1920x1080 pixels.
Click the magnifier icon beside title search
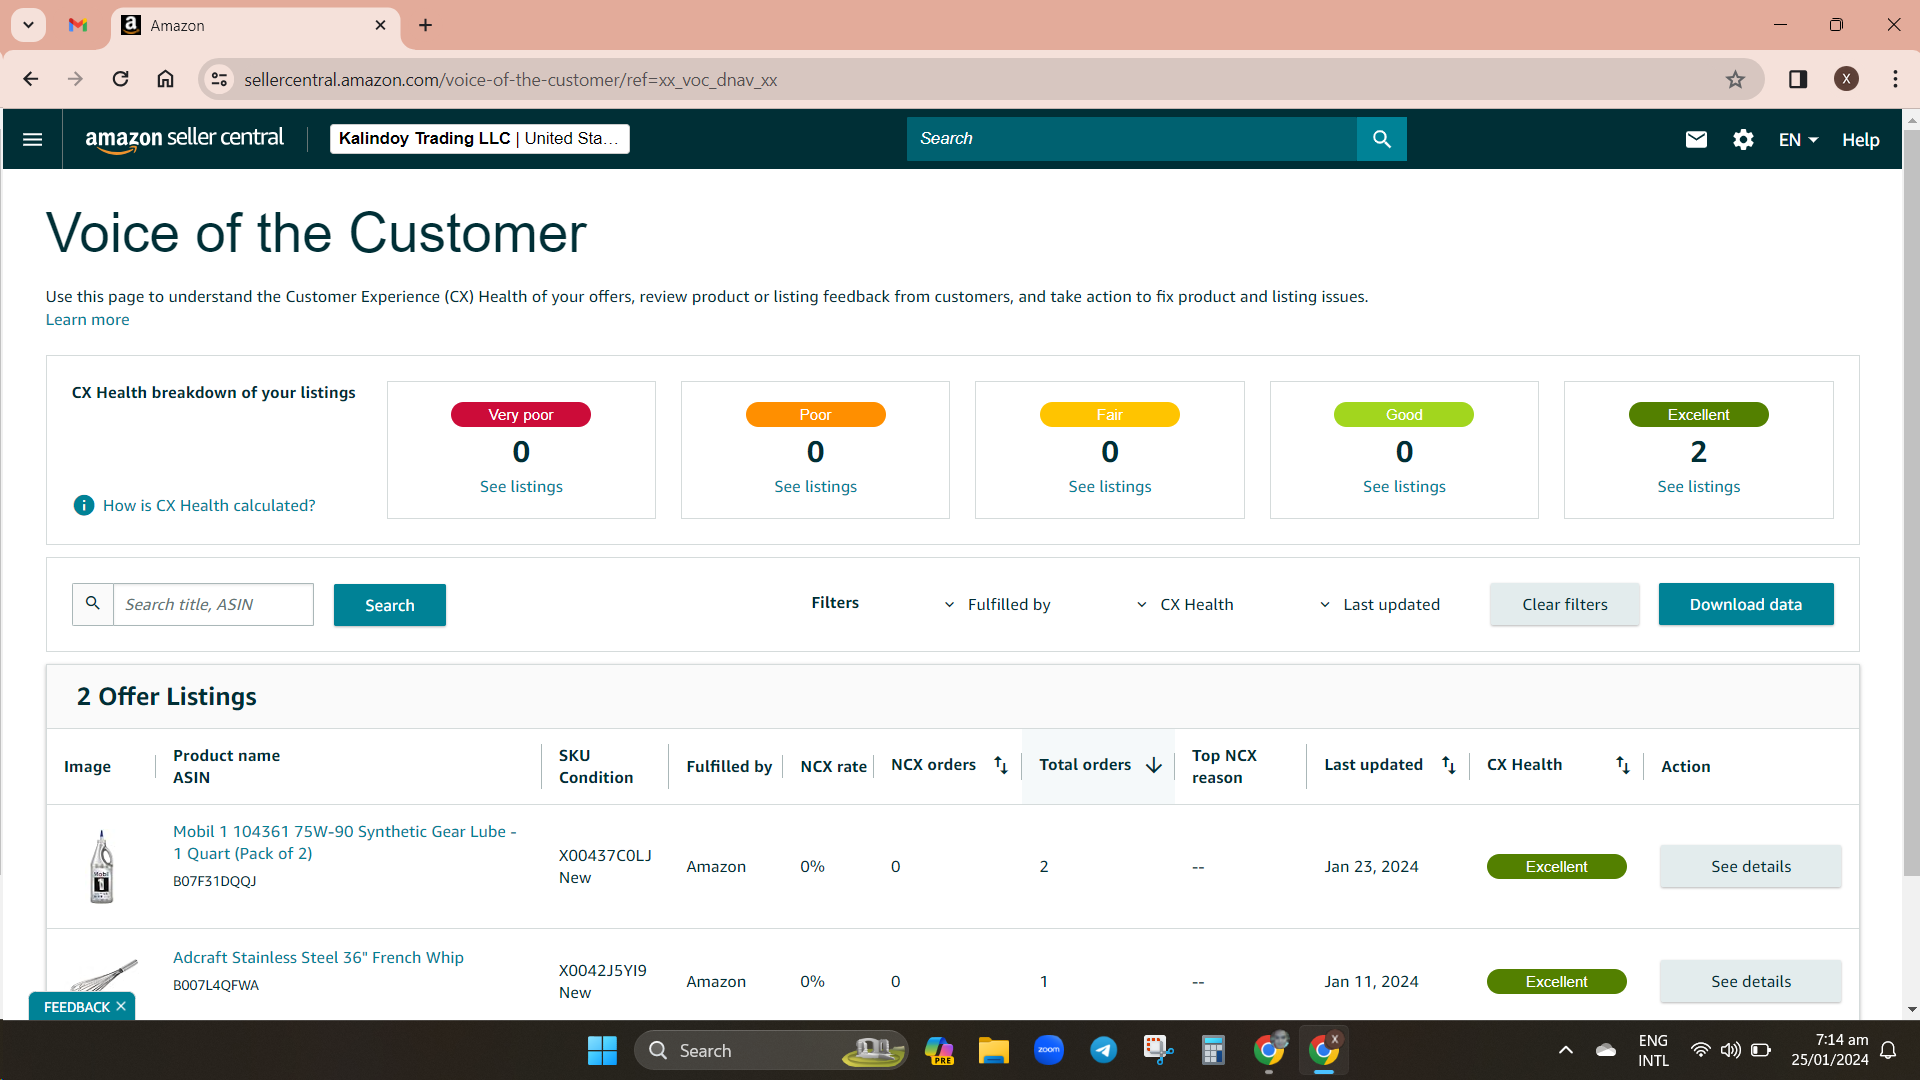point(93,604)
